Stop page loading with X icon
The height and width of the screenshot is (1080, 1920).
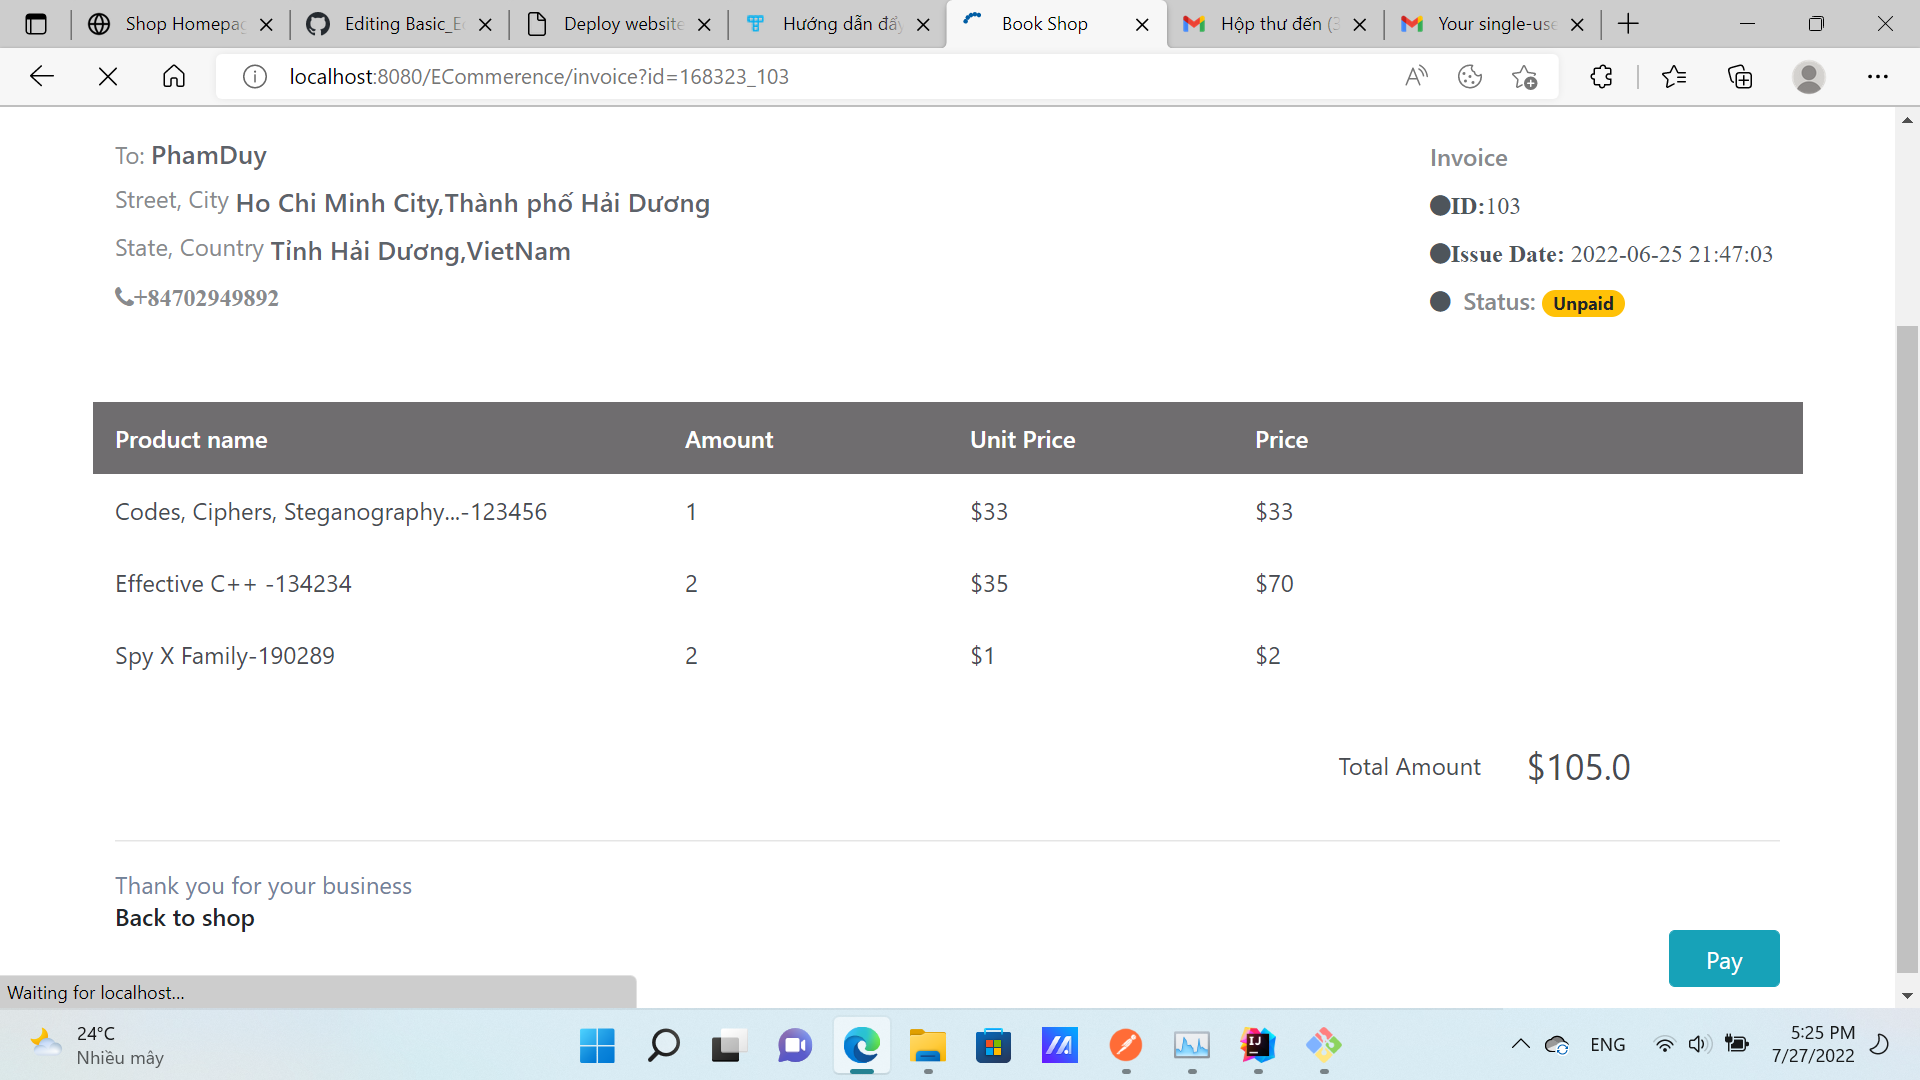[108, 76]
